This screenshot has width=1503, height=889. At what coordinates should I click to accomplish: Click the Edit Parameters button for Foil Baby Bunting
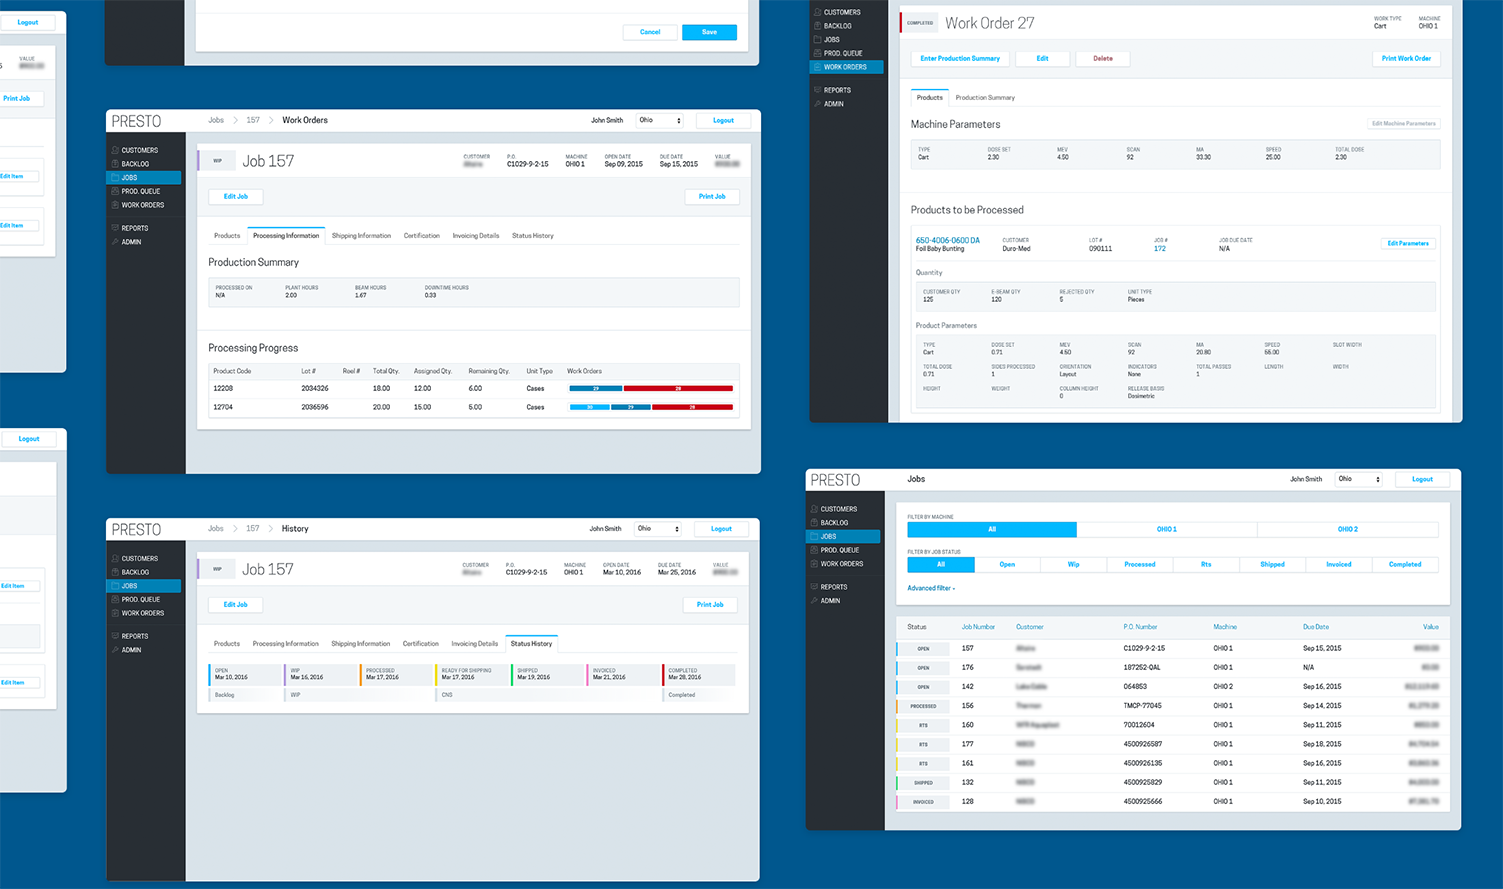coord(1408,244)
